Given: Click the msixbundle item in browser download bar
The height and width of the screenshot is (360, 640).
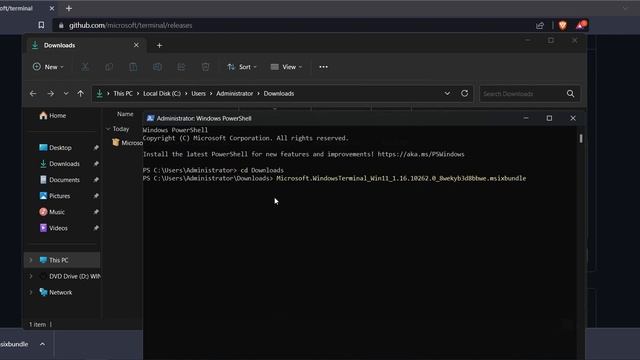Looking at the screenshot, I should (x=15, y=344).
